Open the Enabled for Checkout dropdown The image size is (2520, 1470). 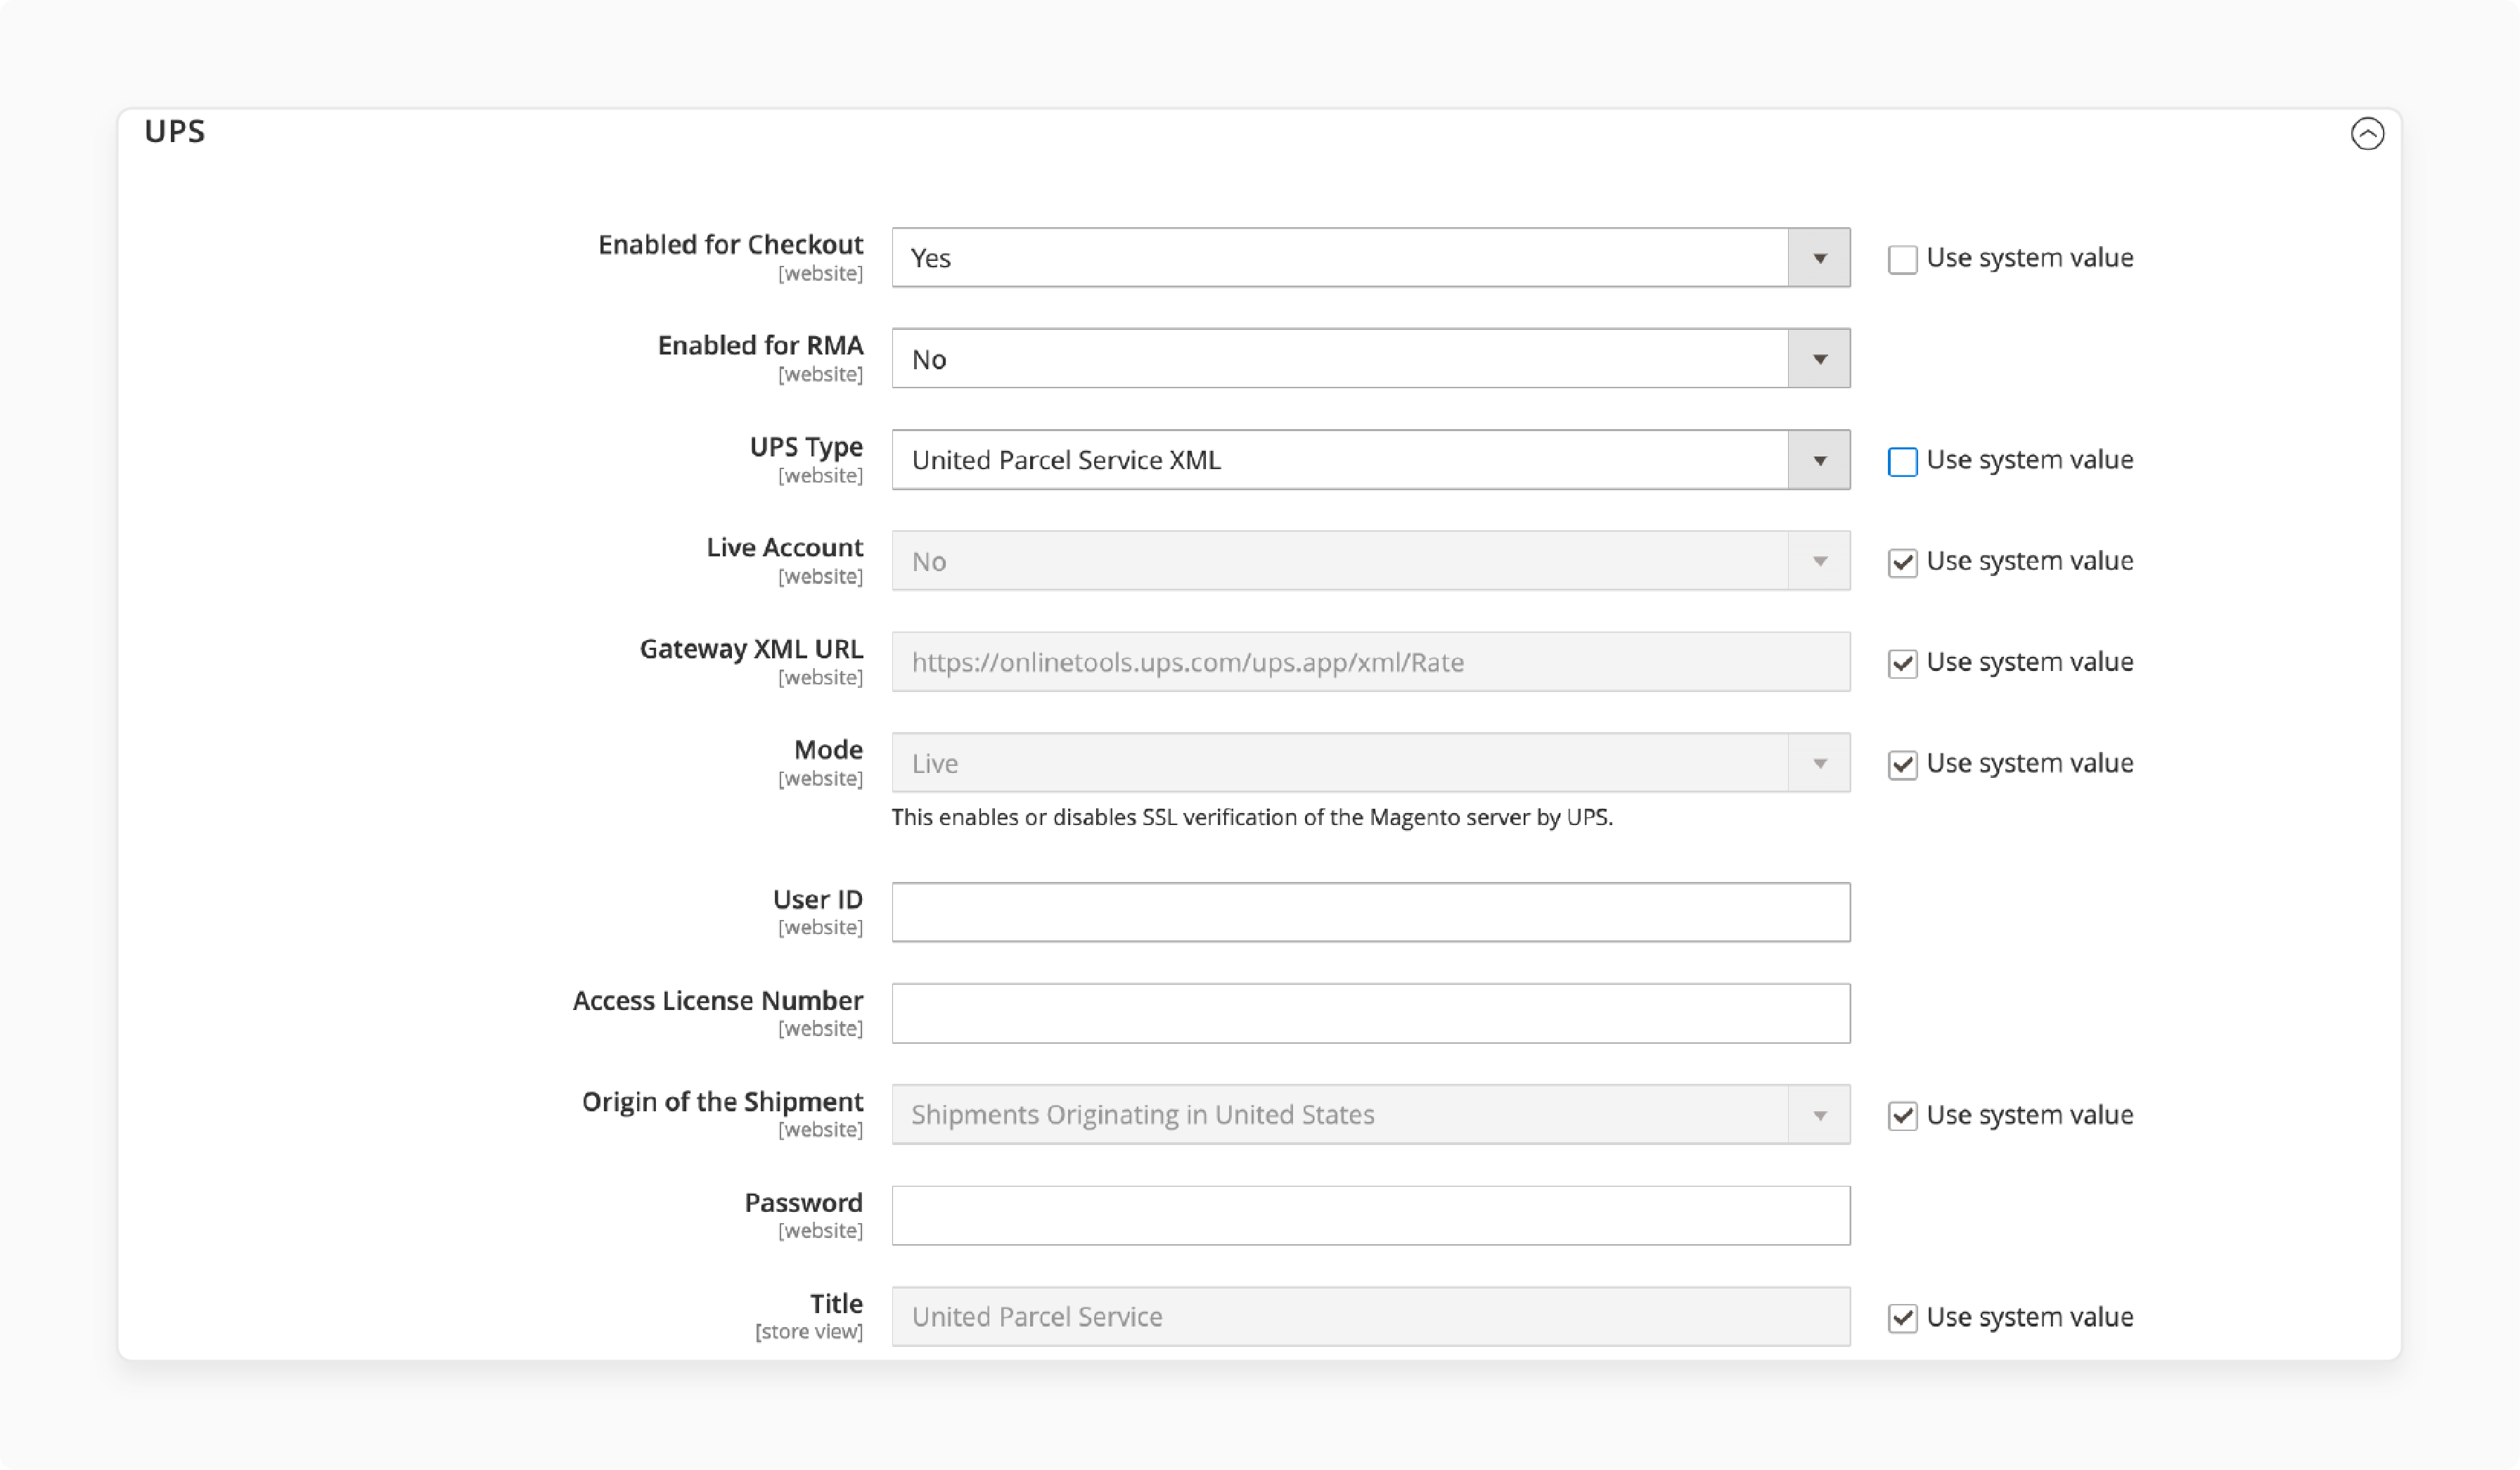pyautogui.click(x=1370, y=258)
